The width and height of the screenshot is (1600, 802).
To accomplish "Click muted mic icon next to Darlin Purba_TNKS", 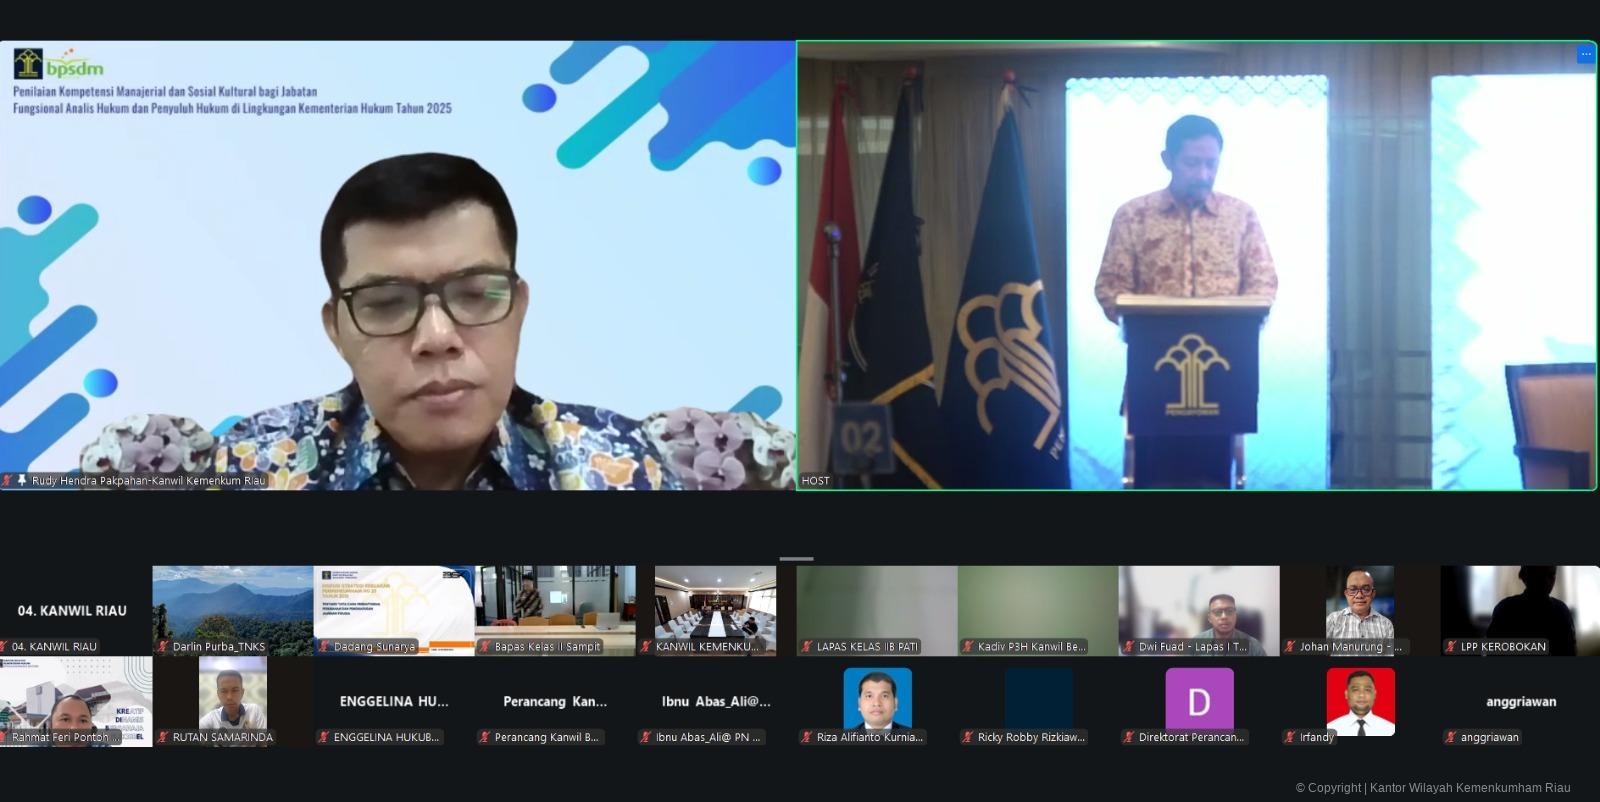I will [x=163, y=647].
